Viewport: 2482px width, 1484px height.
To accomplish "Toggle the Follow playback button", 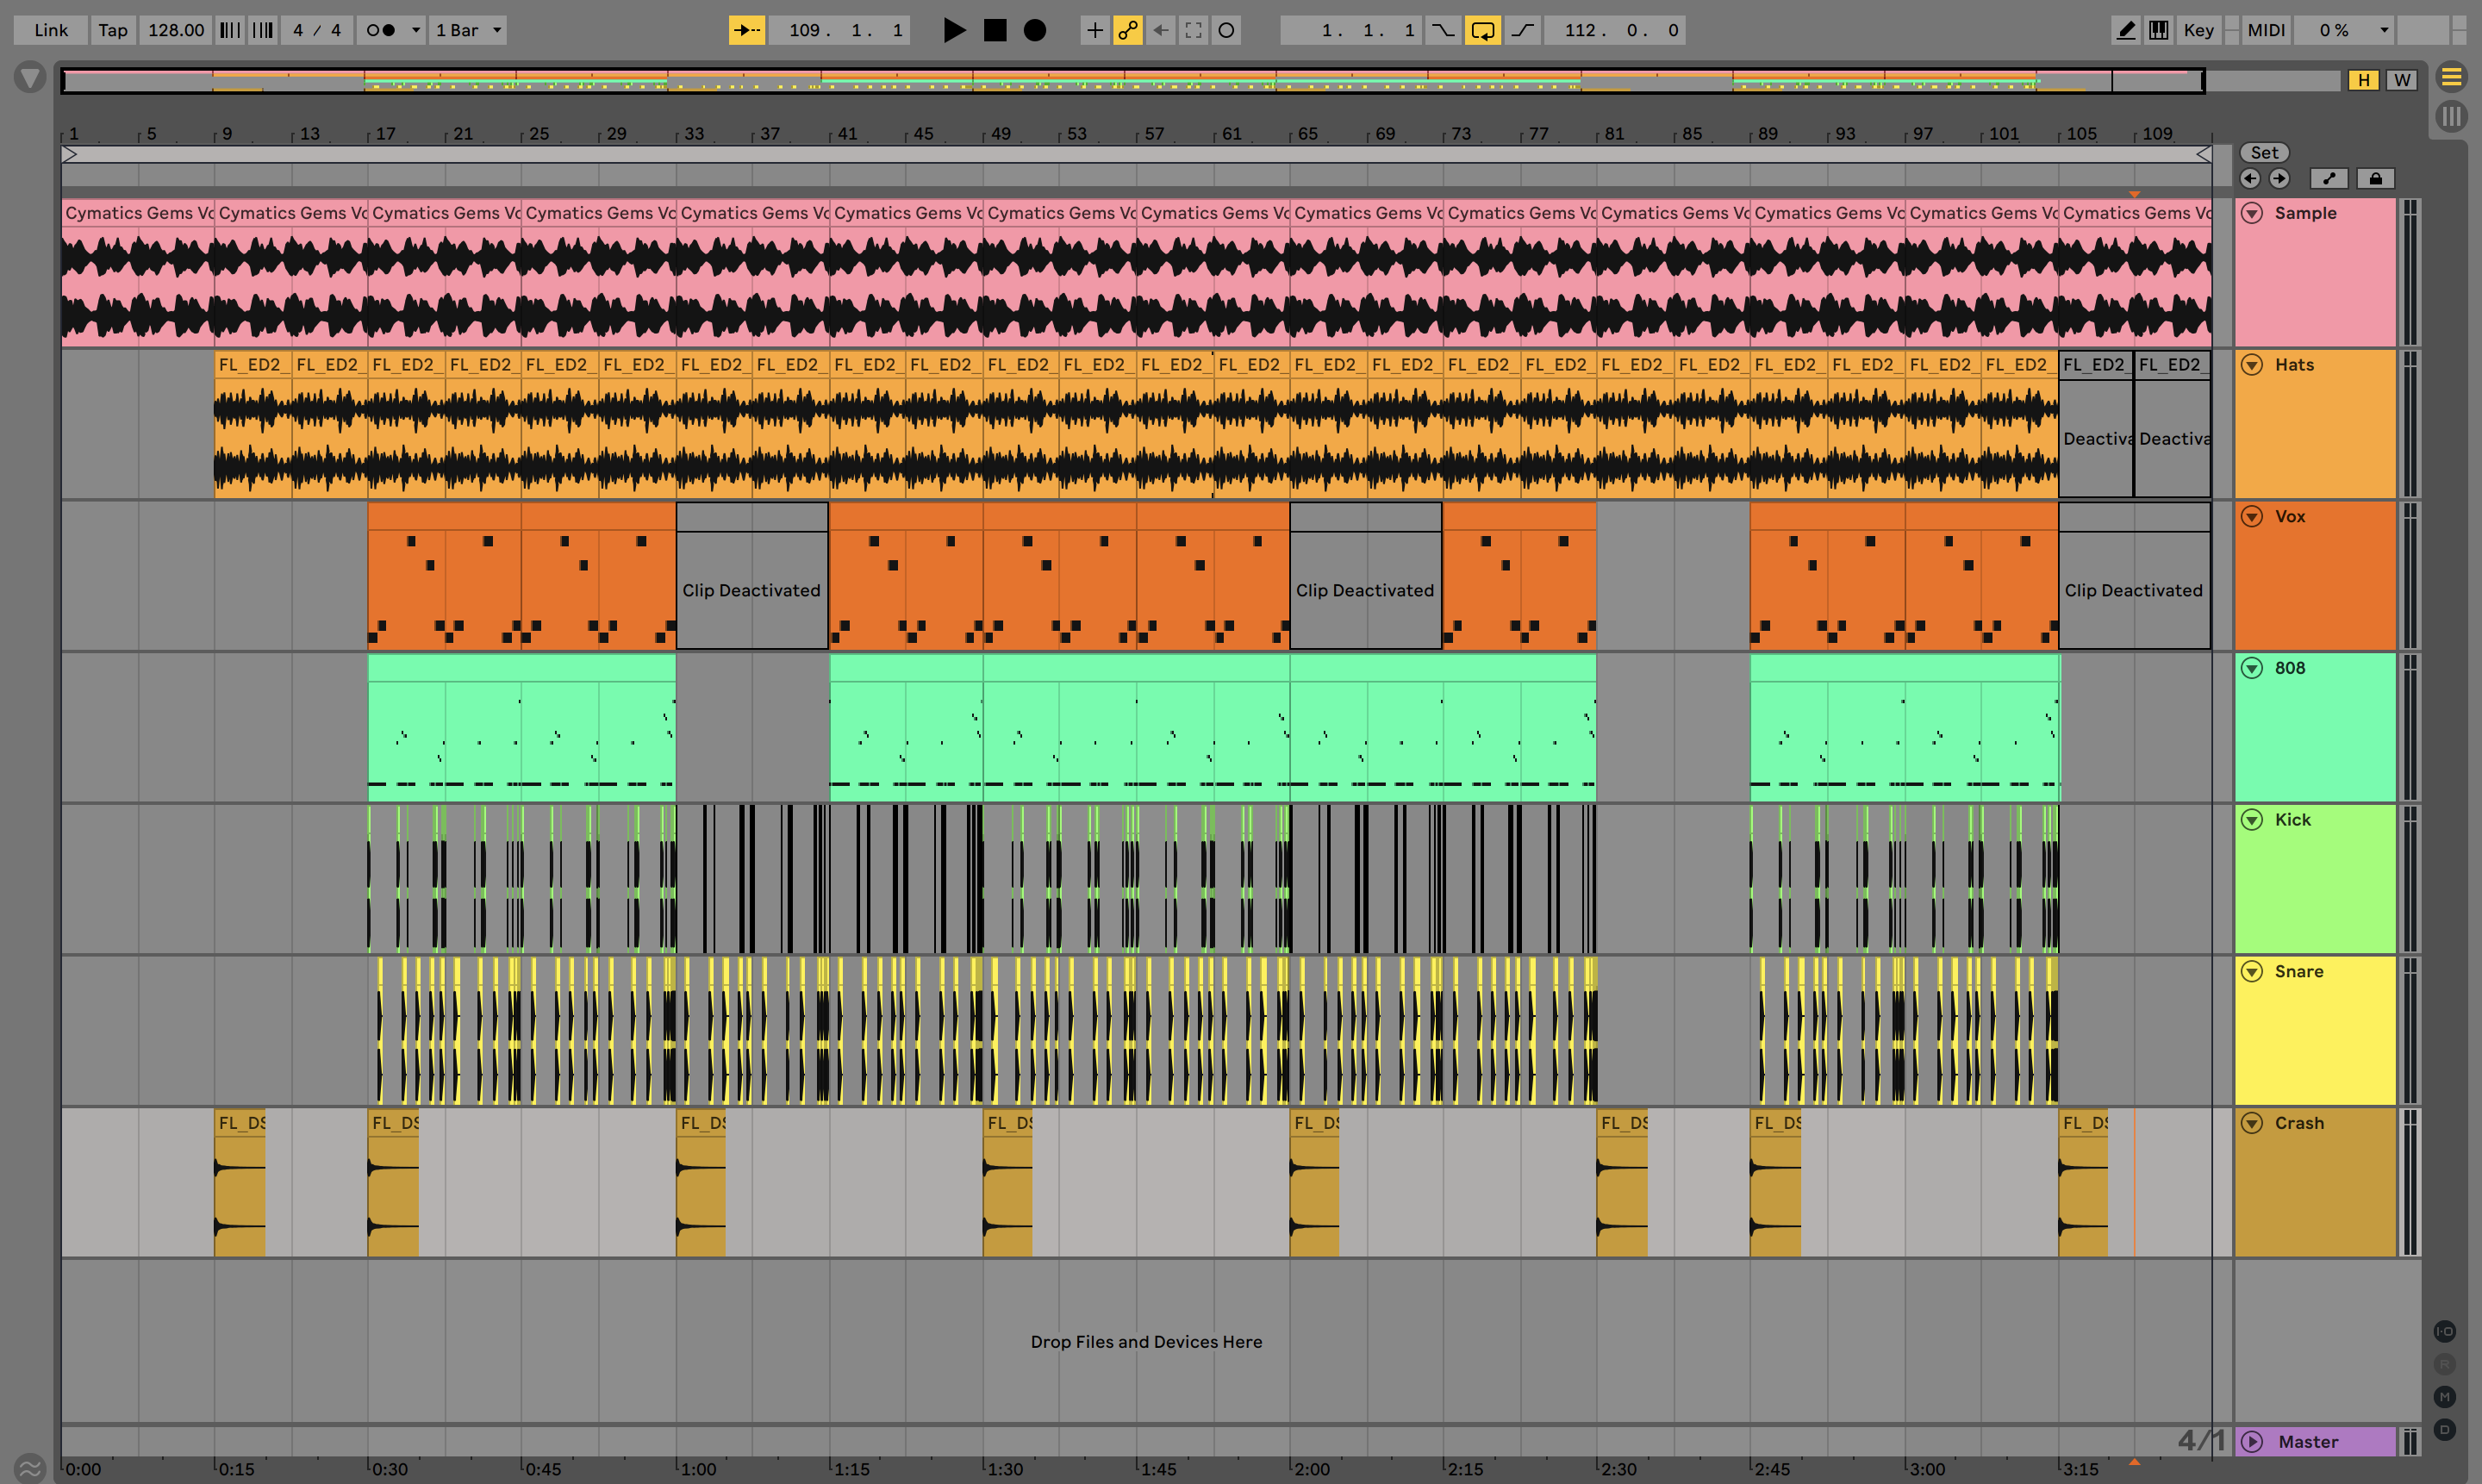I will (x=747, y=30).
